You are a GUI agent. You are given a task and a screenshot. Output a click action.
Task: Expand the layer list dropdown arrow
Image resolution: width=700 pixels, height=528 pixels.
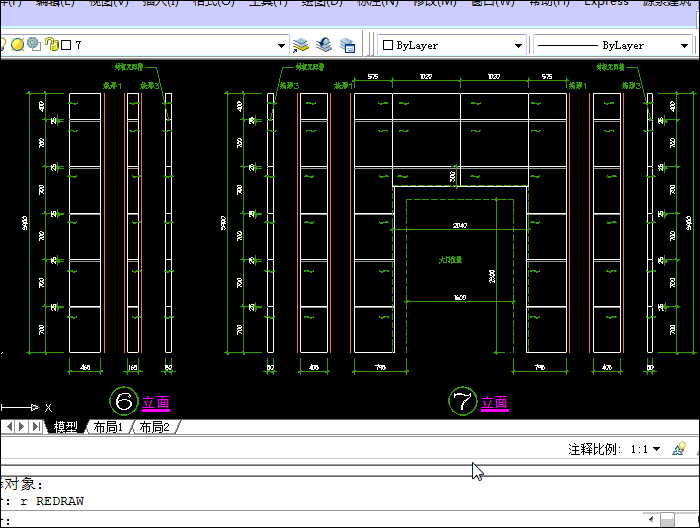(x=282, y=45)
